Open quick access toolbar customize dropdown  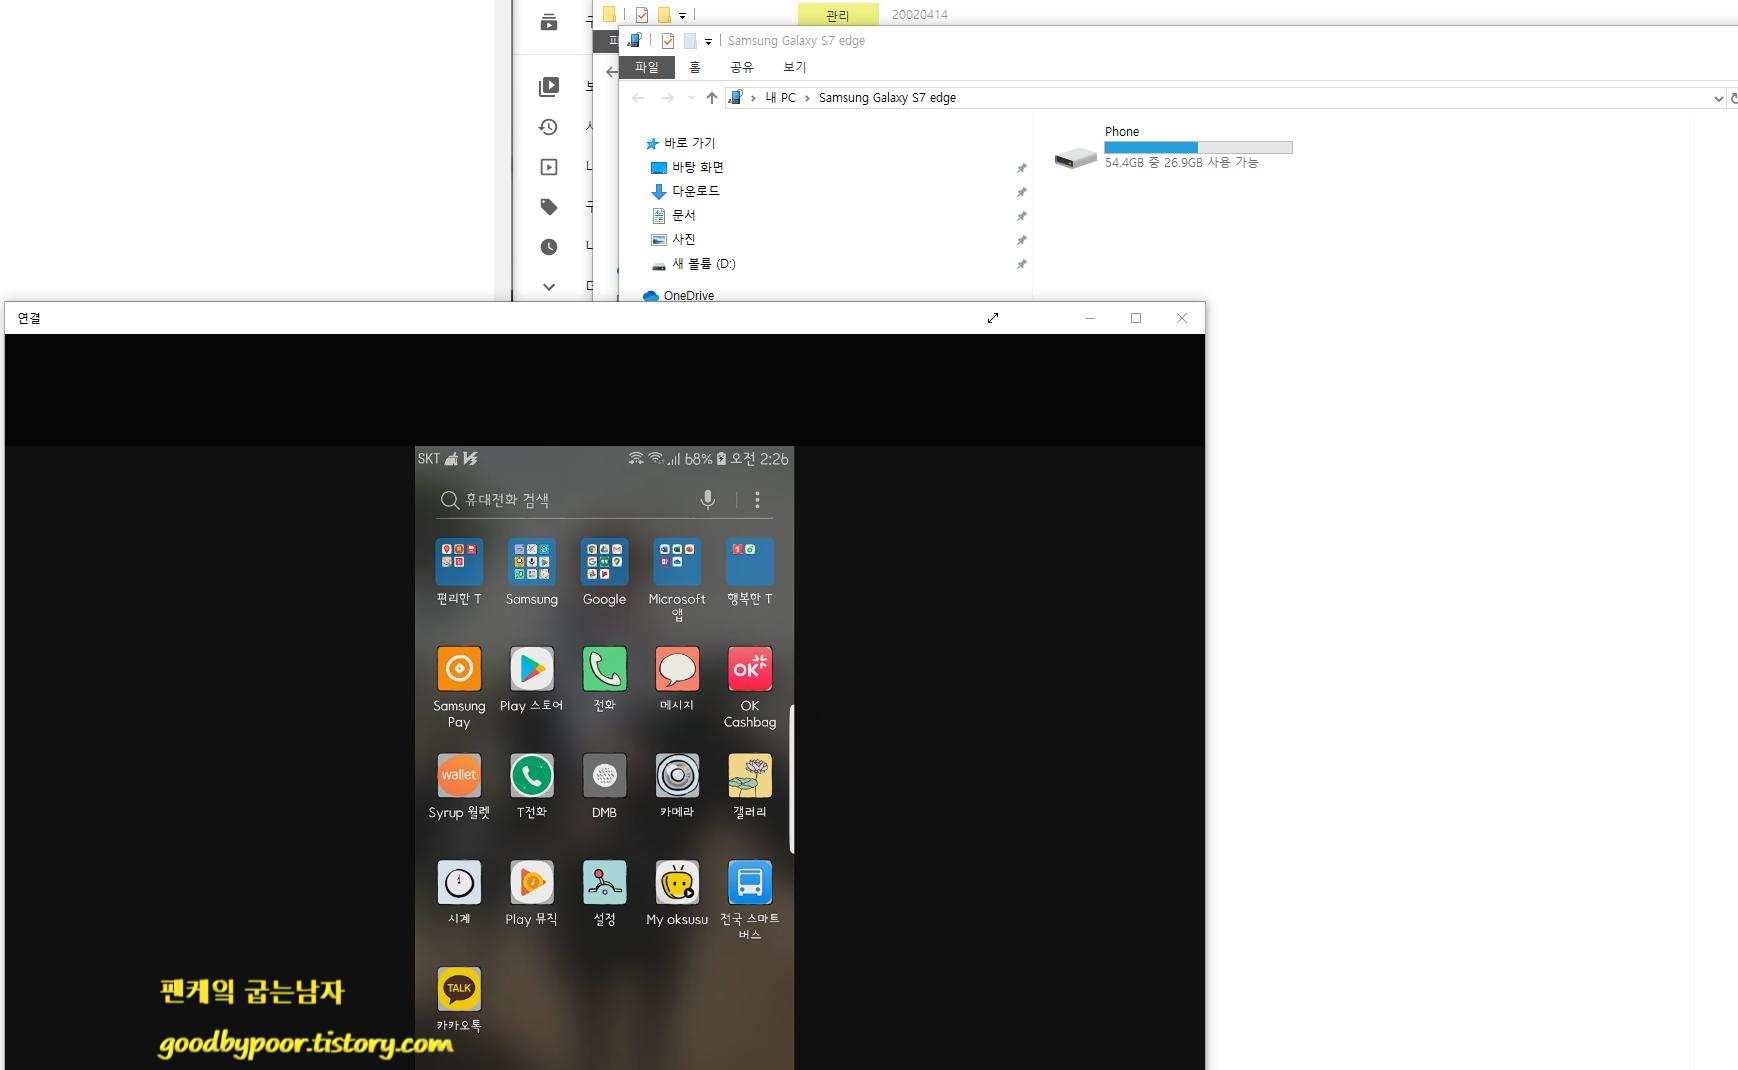(x=708, y=41)
